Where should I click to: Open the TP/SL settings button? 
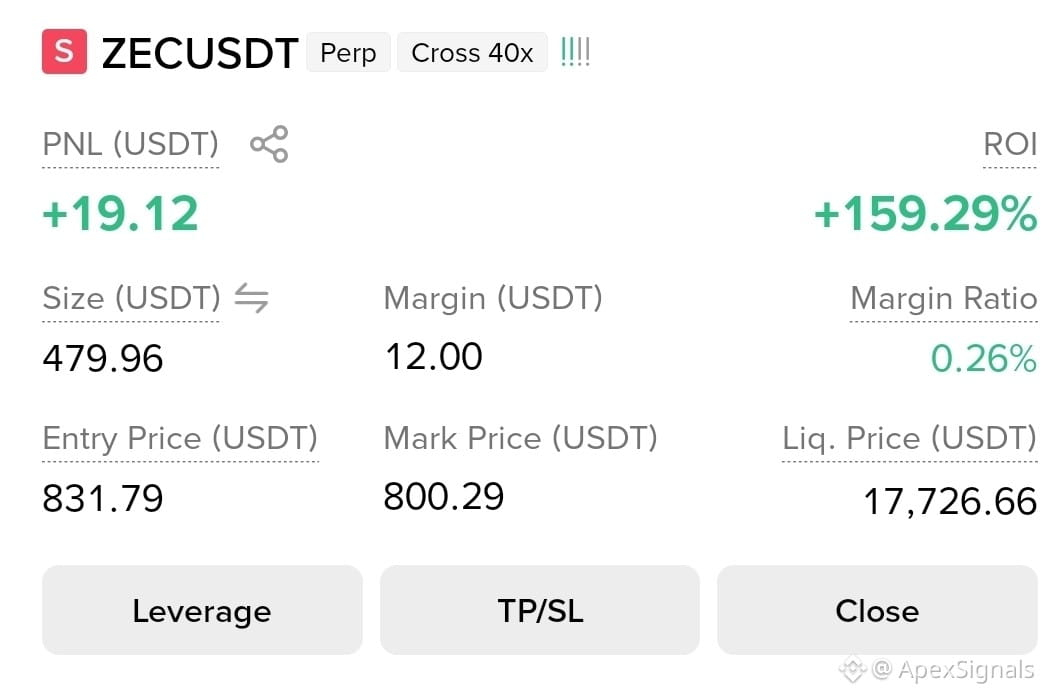pos(540,610)
